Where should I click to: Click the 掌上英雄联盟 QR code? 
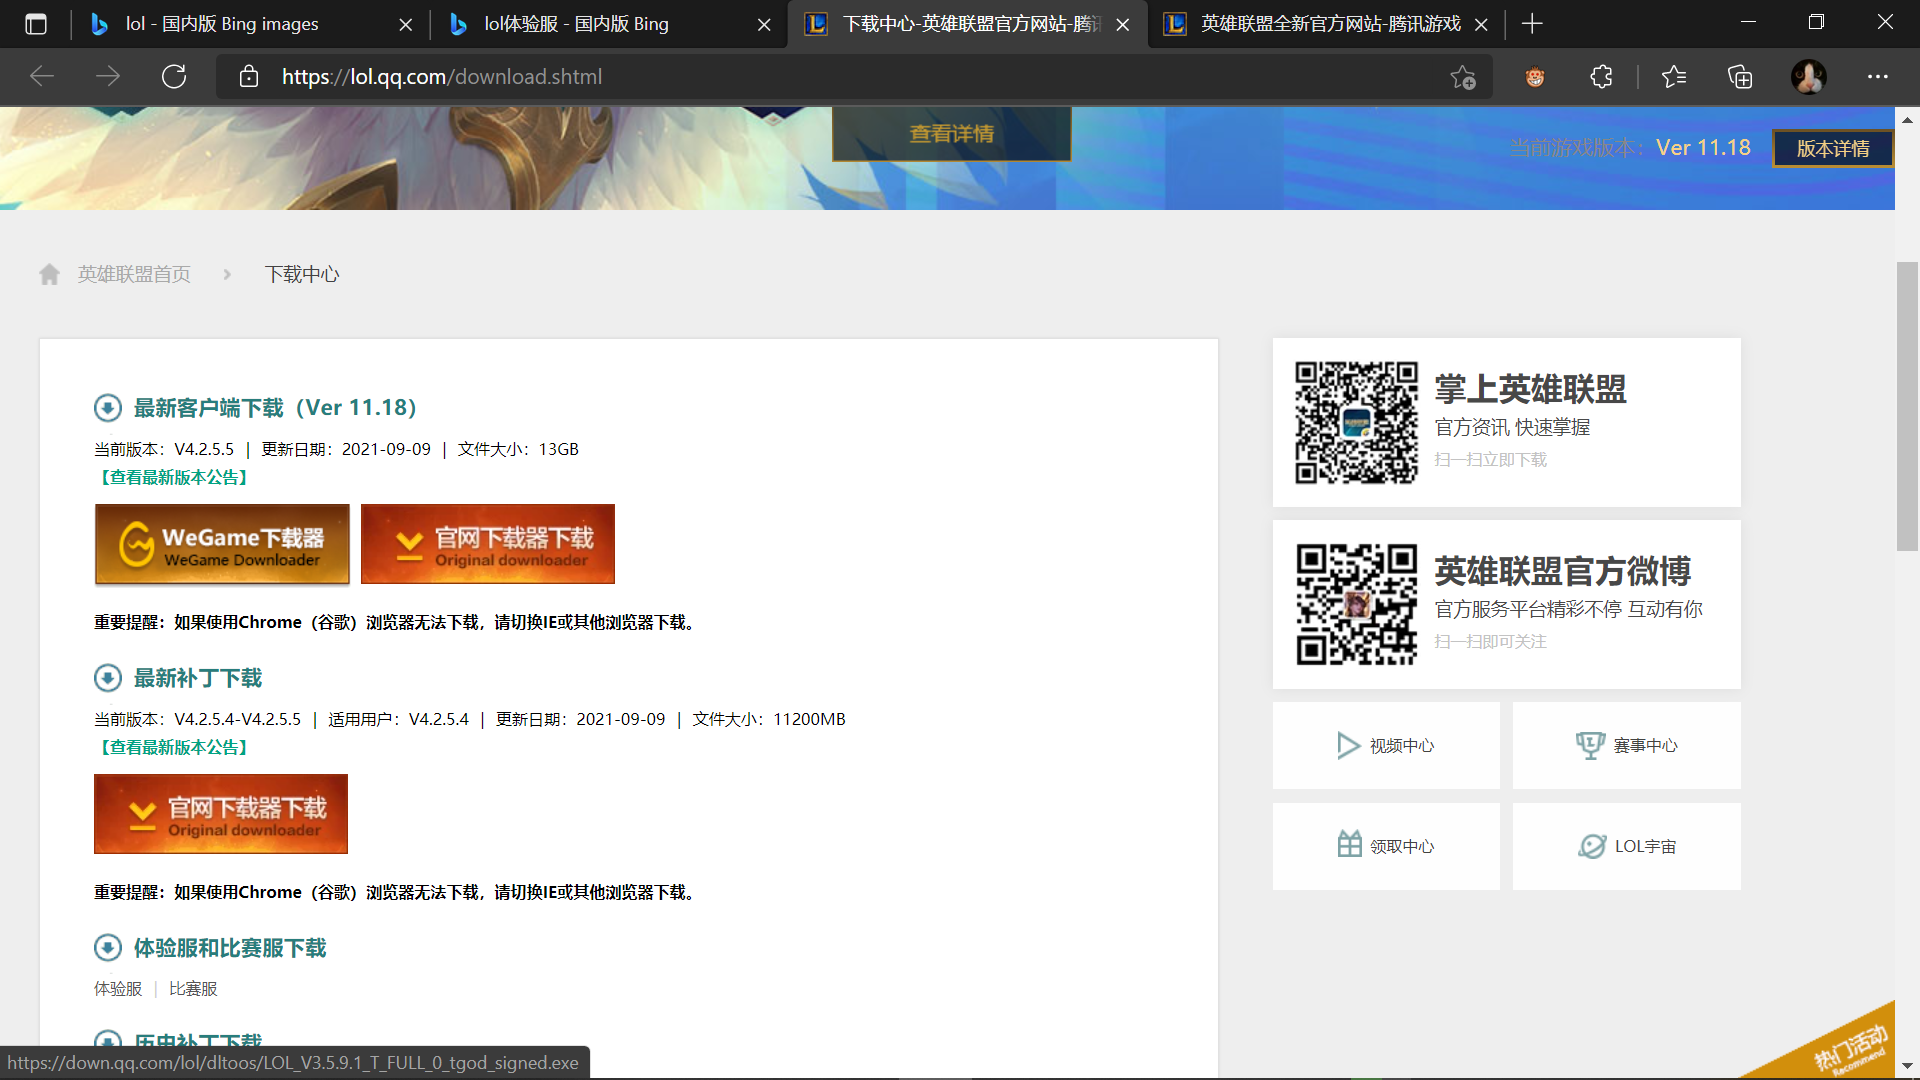coord(1356,422)
